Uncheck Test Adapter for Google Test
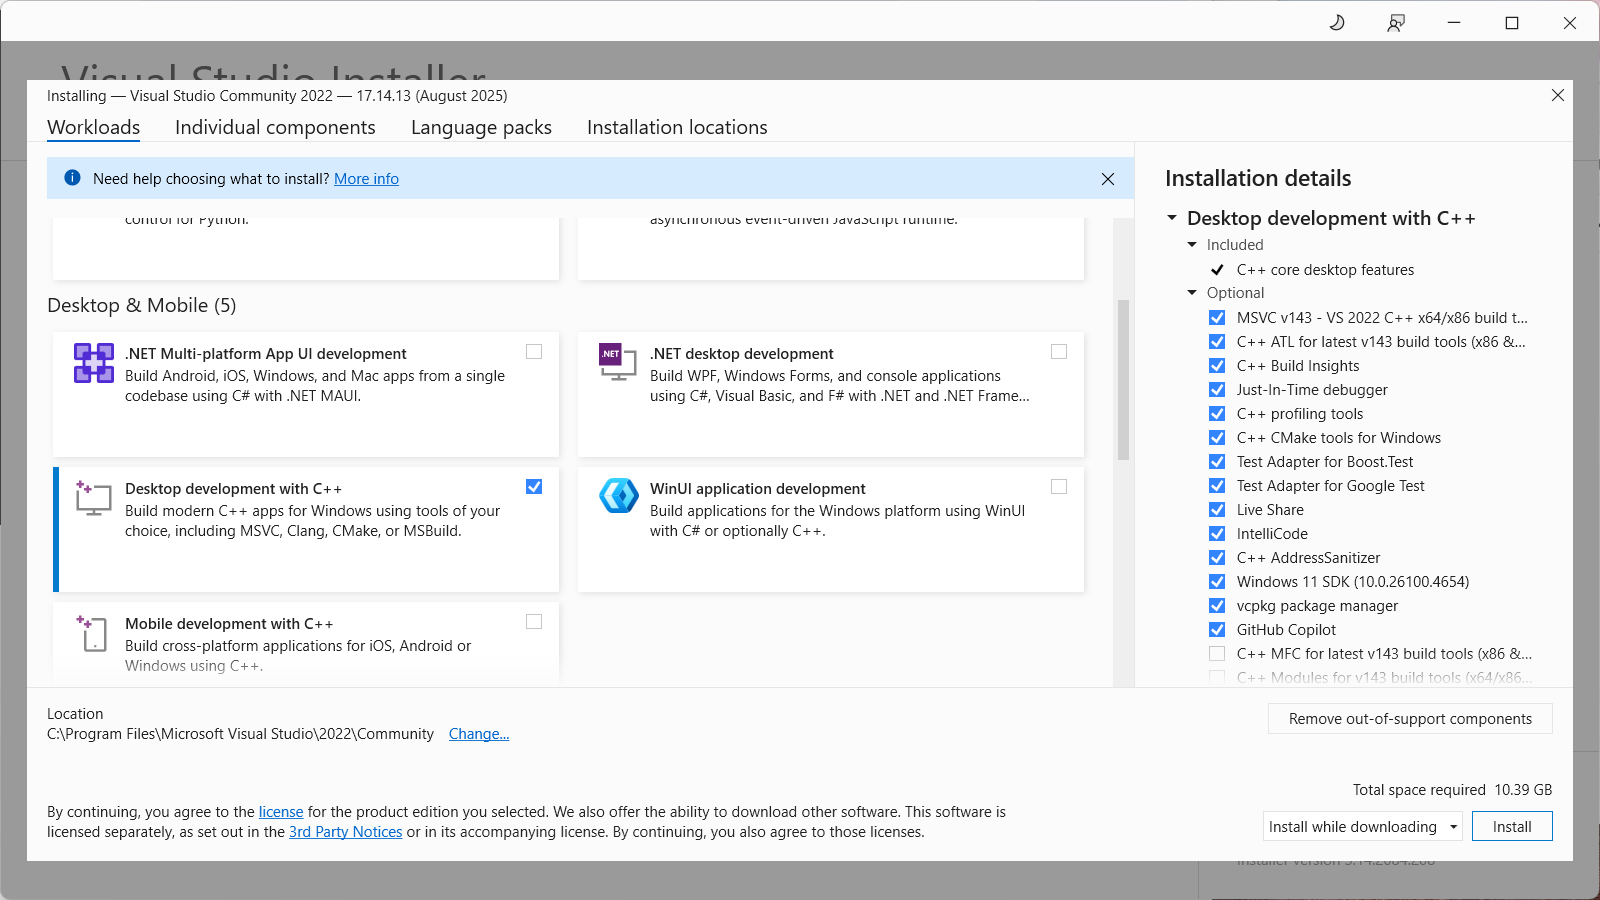 pyautogui.click(x=1217, y=486)
